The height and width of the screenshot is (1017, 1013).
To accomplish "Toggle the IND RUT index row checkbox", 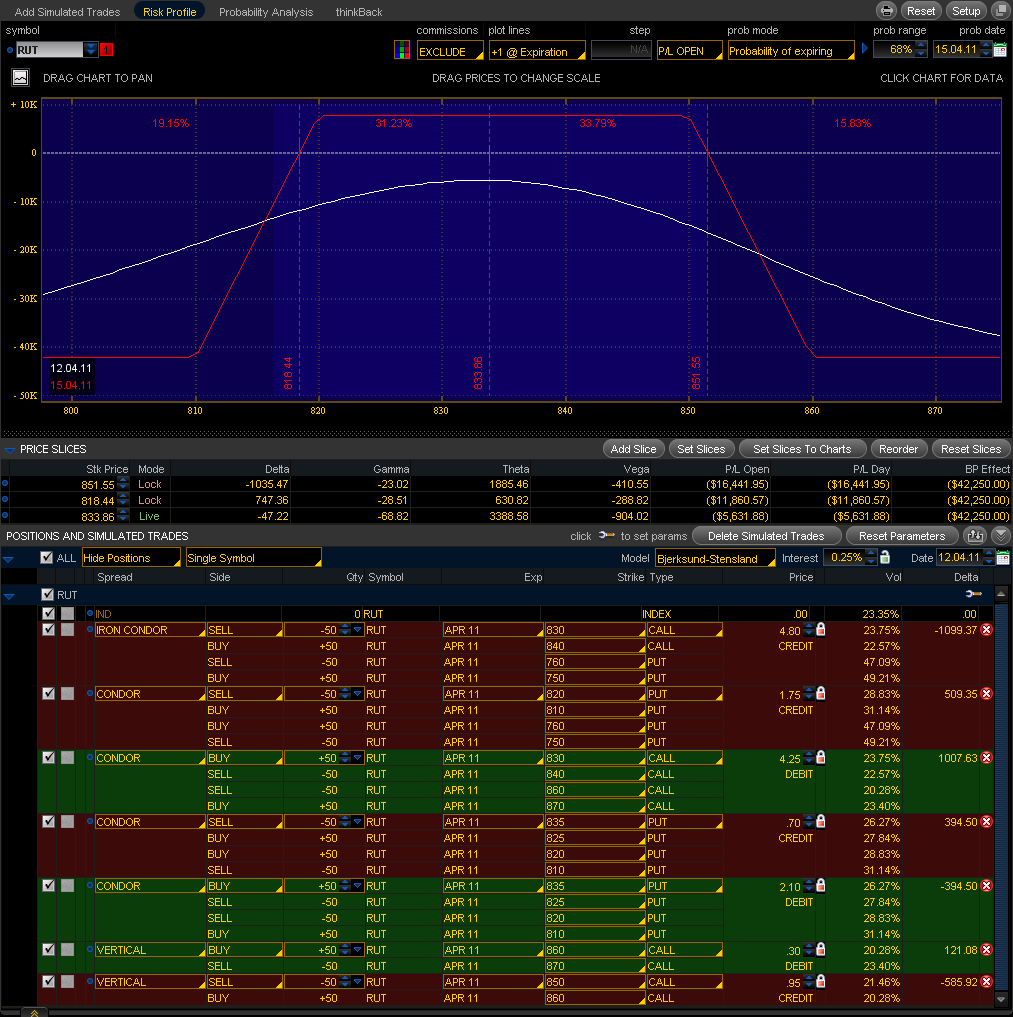I will tap(48, 613).
